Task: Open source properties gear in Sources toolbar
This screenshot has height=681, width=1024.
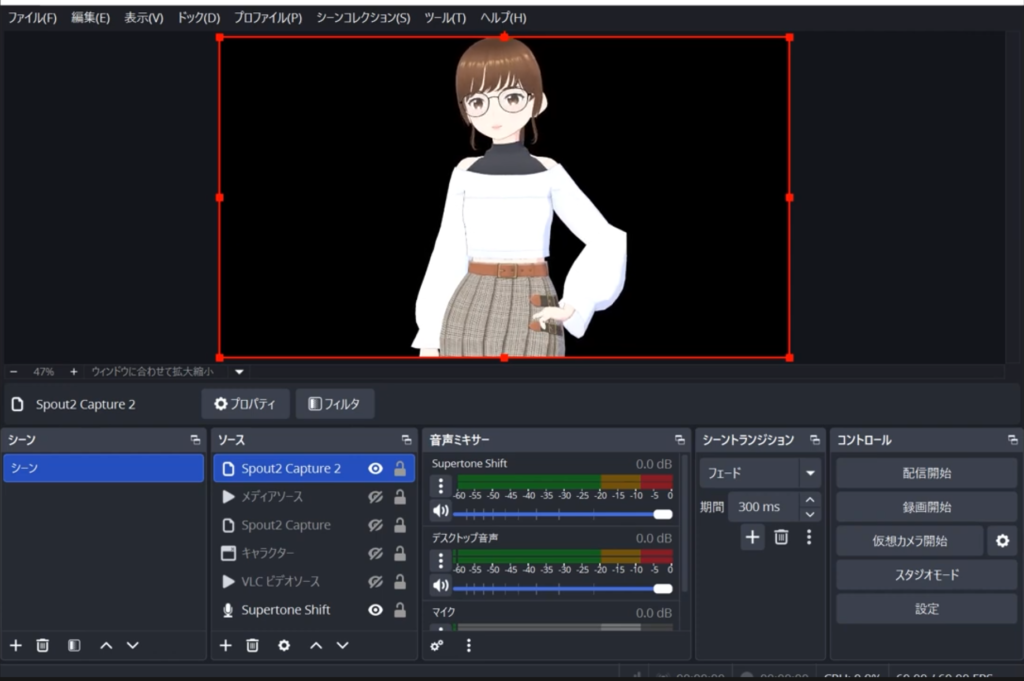Action: 284,646
